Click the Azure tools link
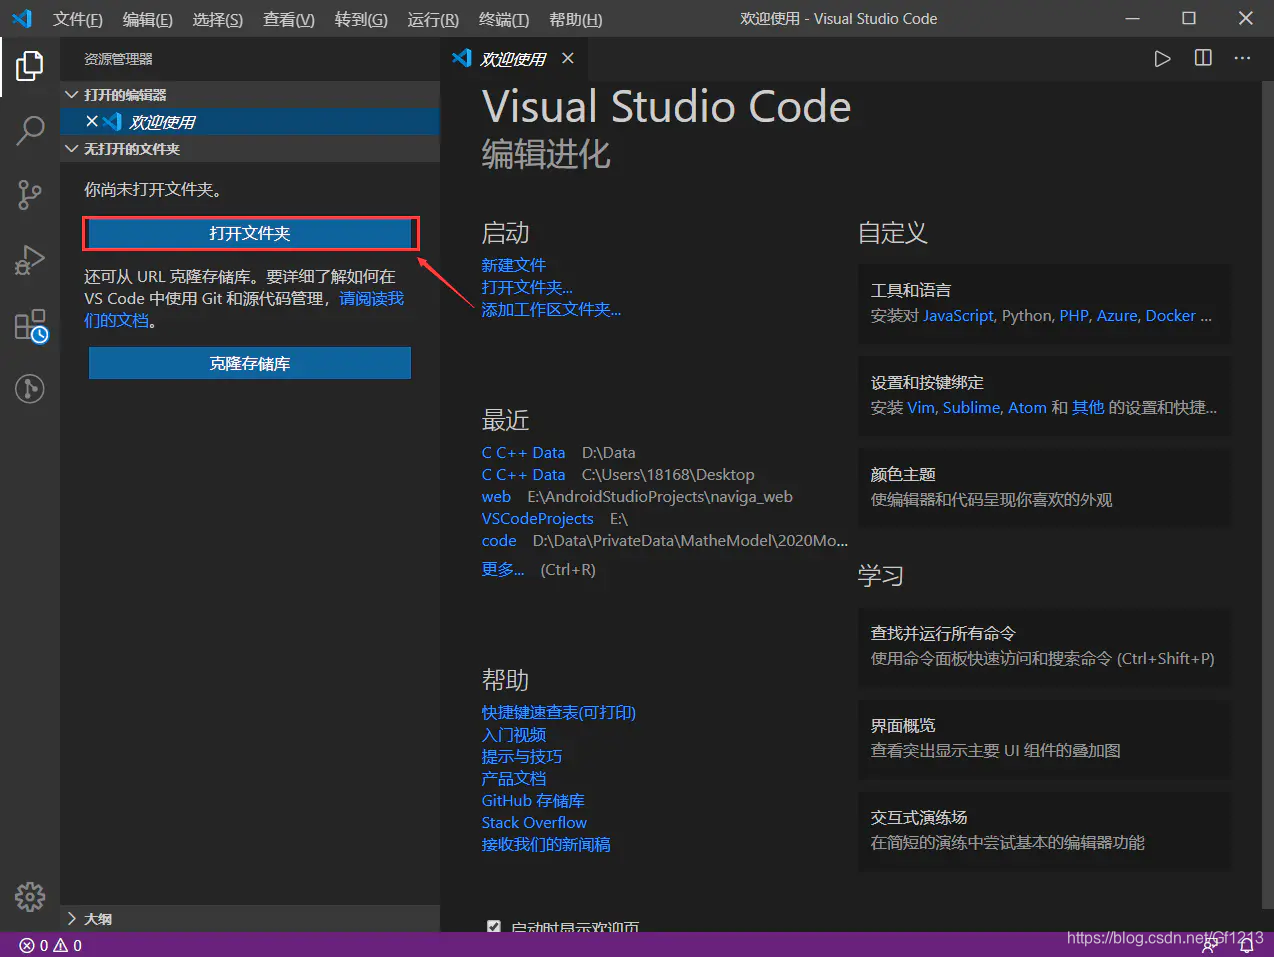Viewport: 1274px width, 957px height. pyautogui.click(x=1117, y=316)
